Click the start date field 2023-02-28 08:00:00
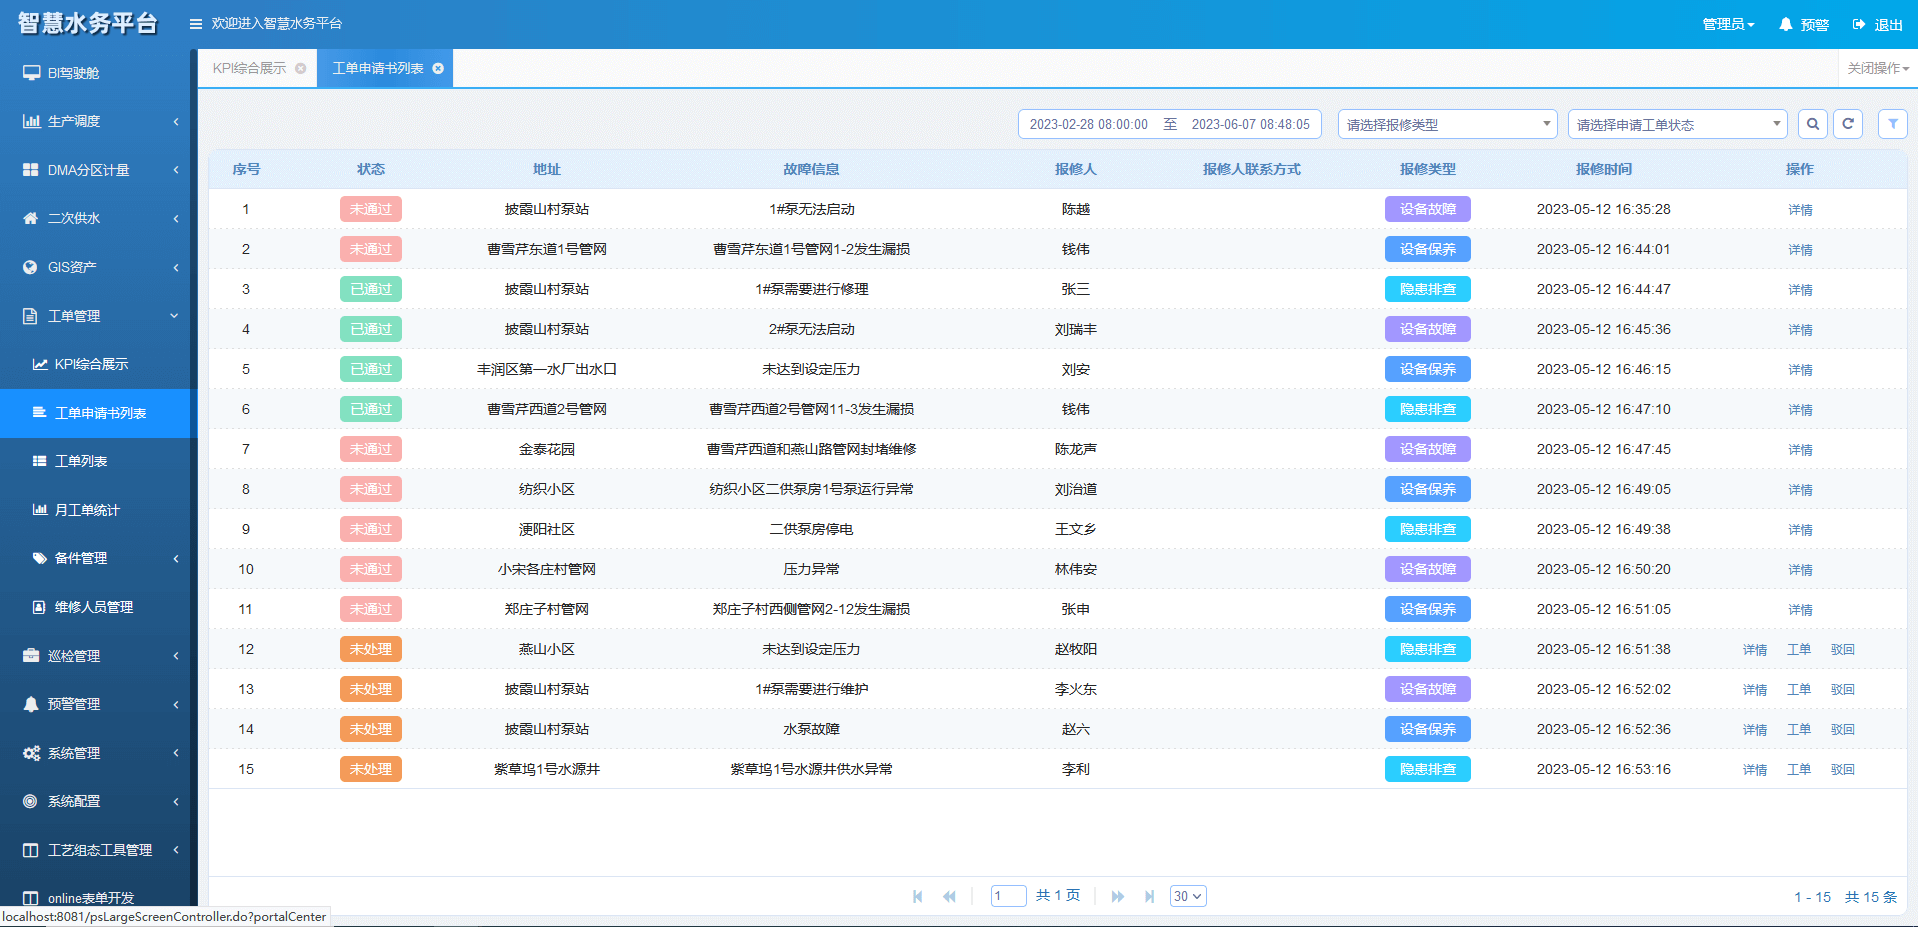The image size is (1918, 927). click(1089, 124)
